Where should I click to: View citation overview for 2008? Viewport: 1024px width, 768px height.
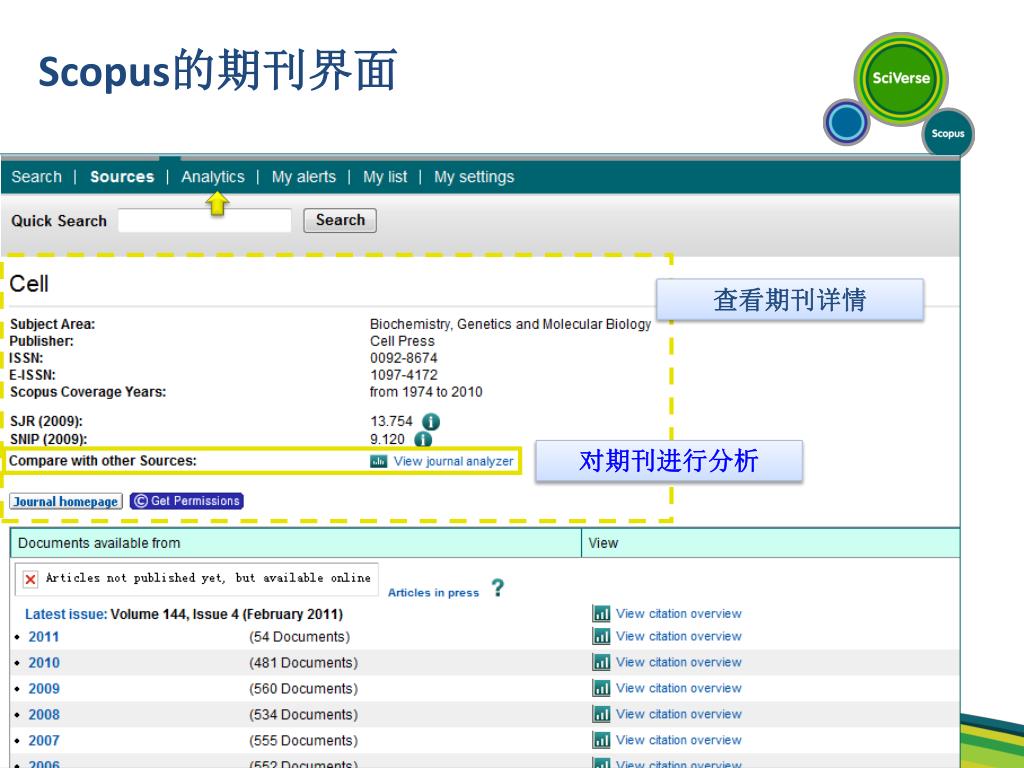[679, 714]
